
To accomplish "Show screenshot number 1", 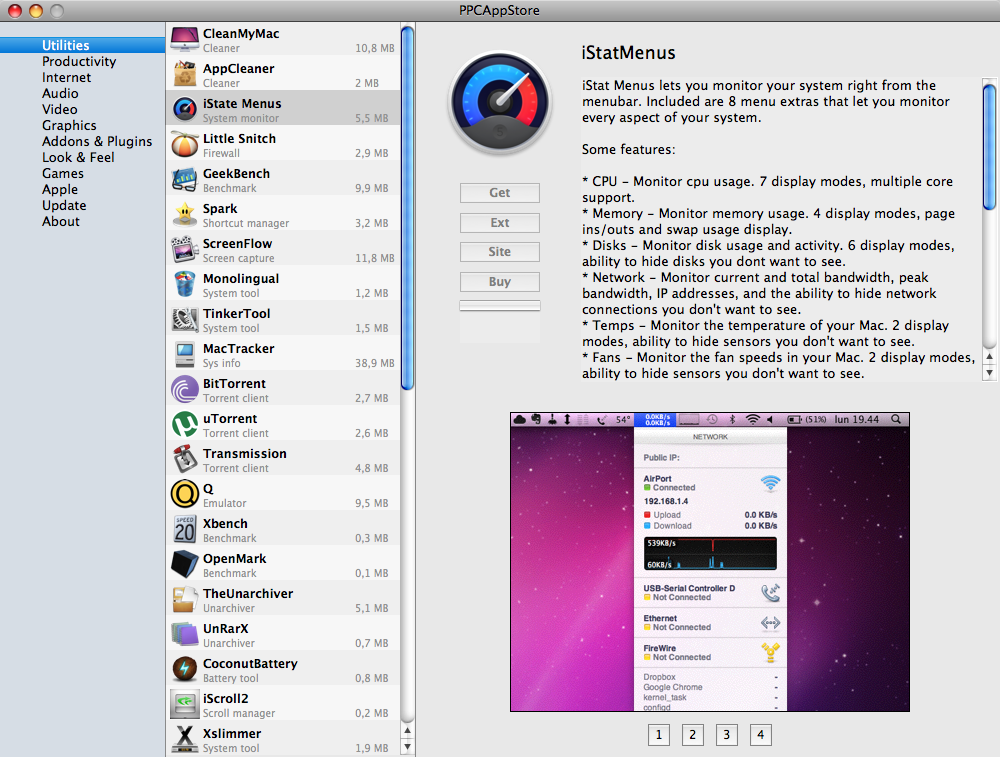I will [659, 735].
